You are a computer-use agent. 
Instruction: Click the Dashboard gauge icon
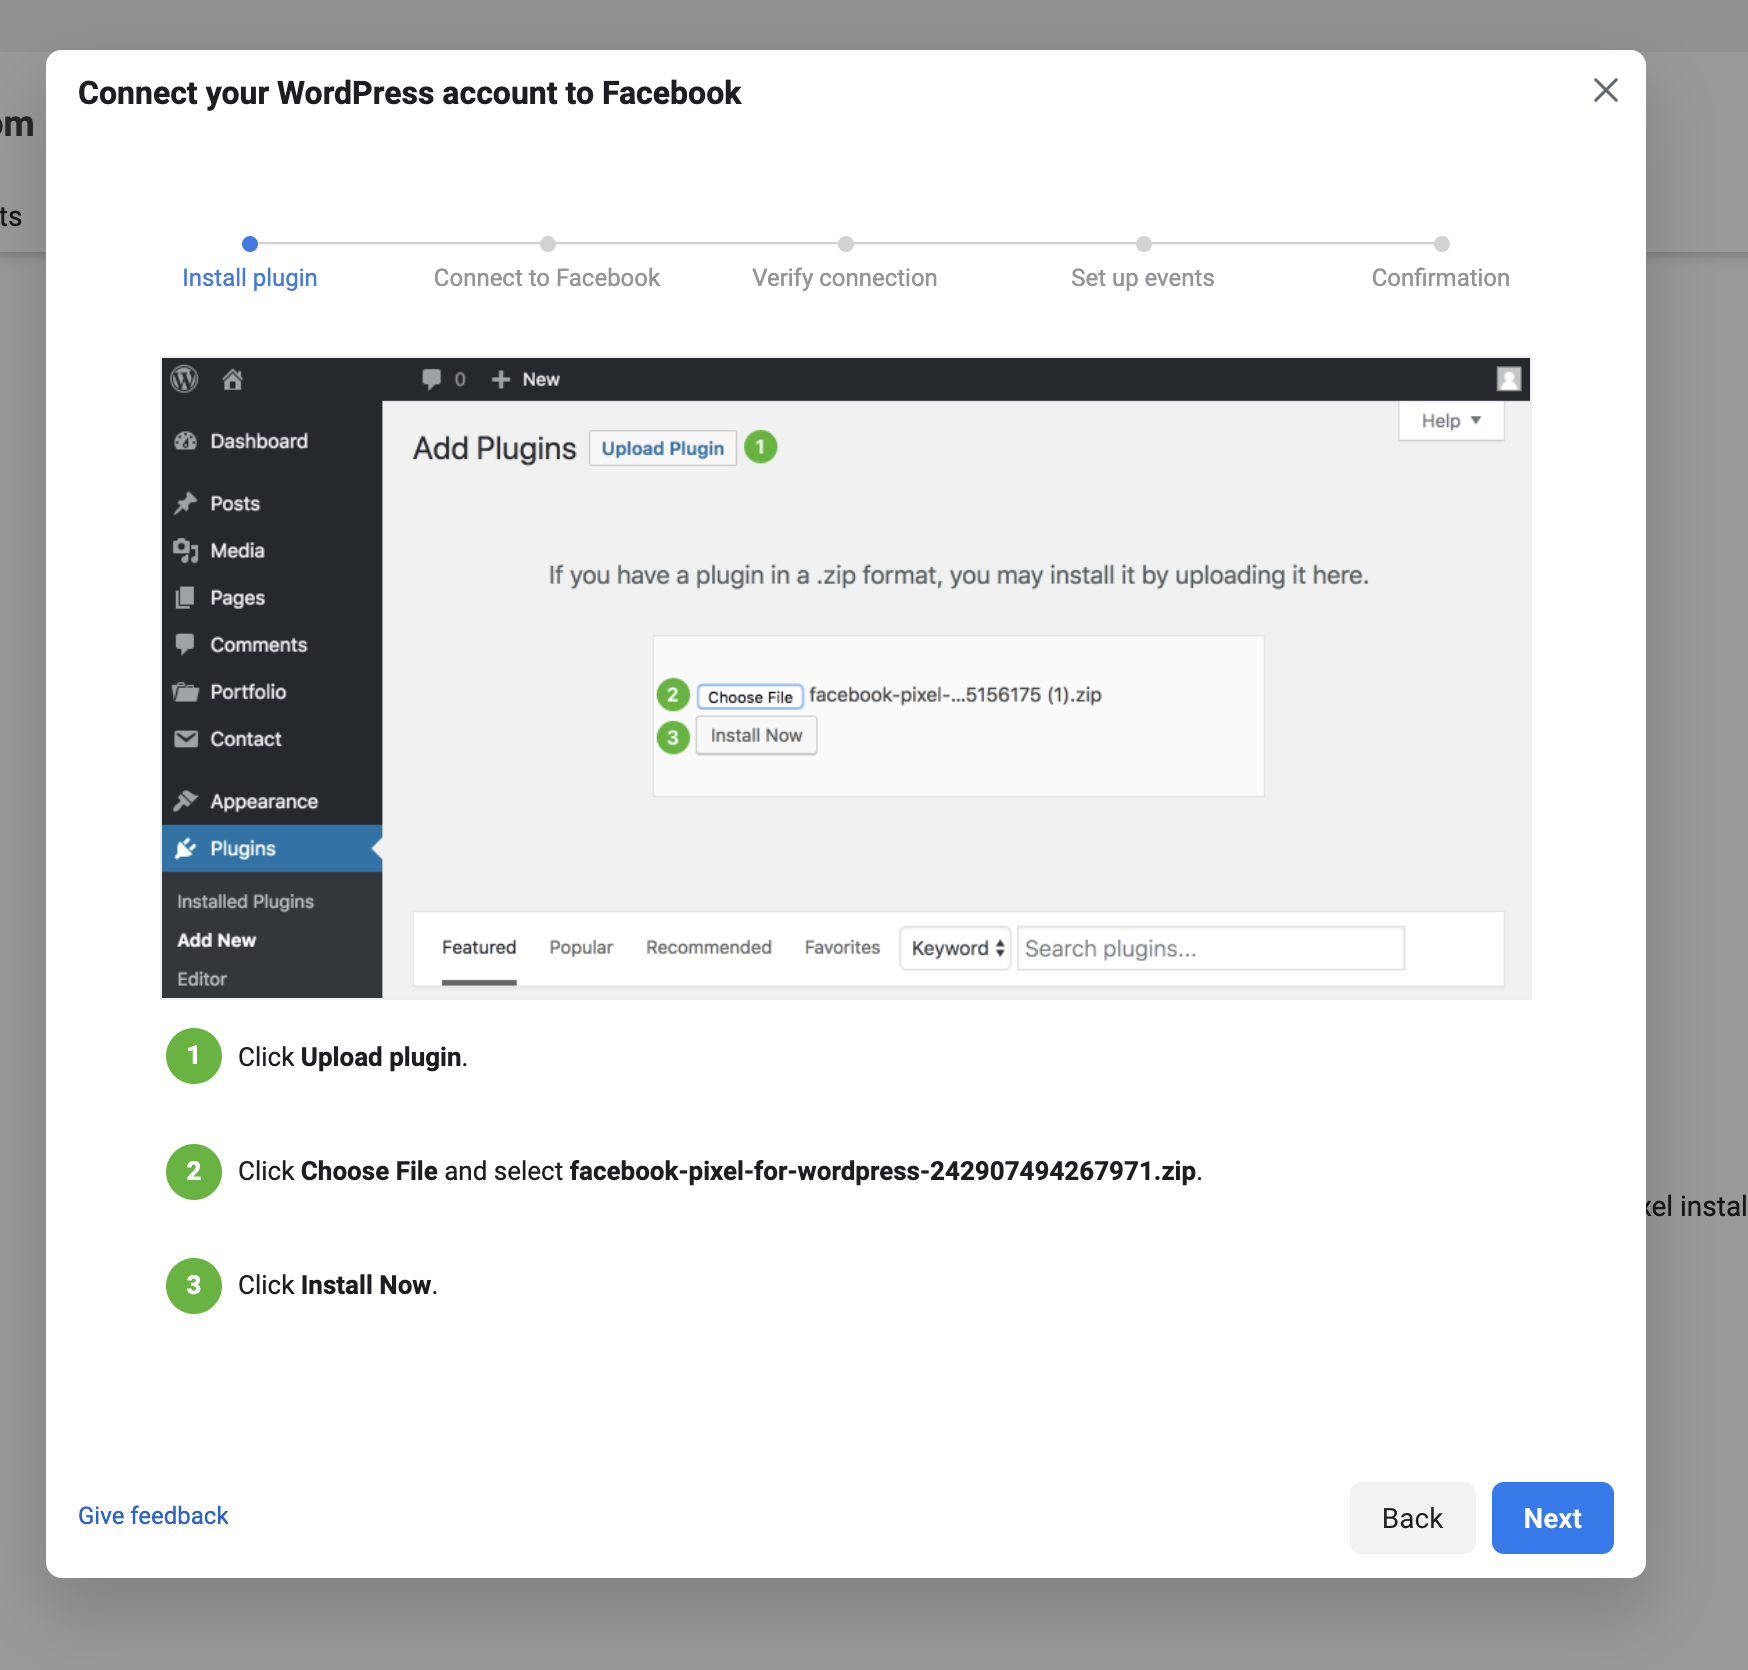186,442
